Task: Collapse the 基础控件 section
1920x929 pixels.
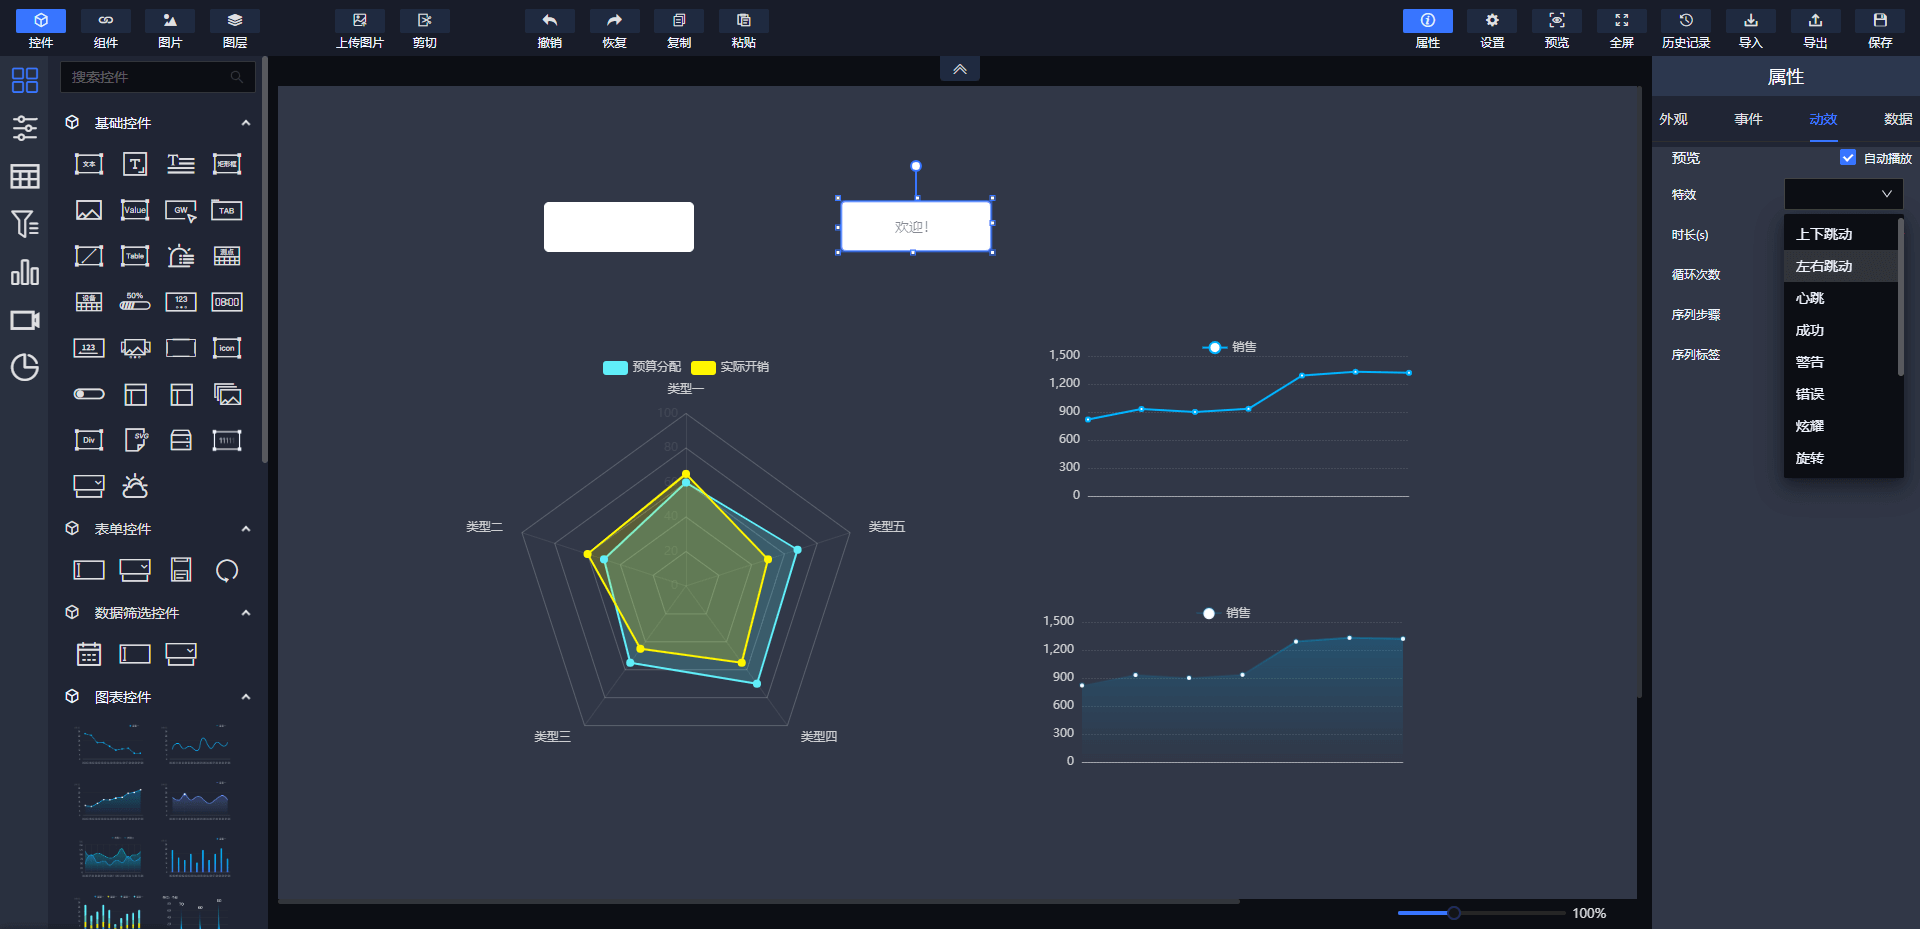Action: click(x=246, y=123)
